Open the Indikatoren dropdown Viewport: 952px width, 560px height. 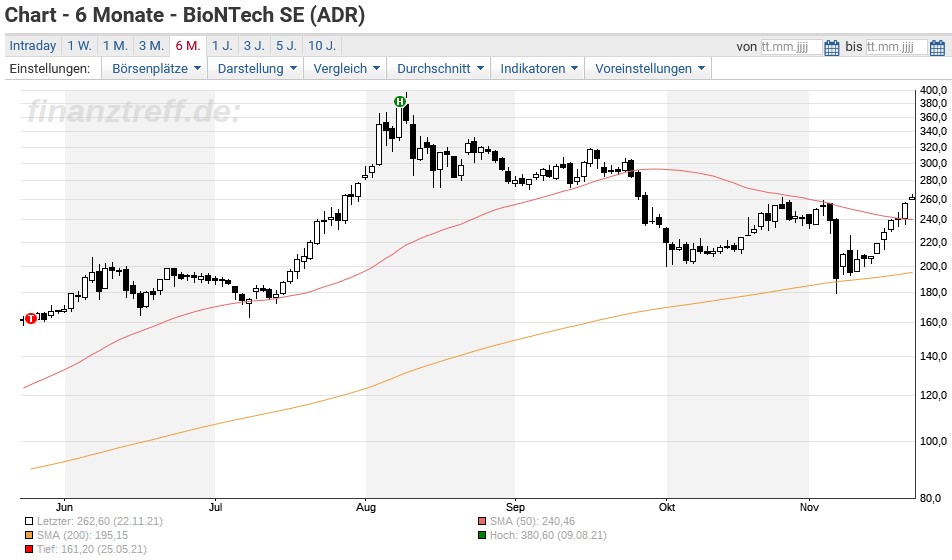538,69
